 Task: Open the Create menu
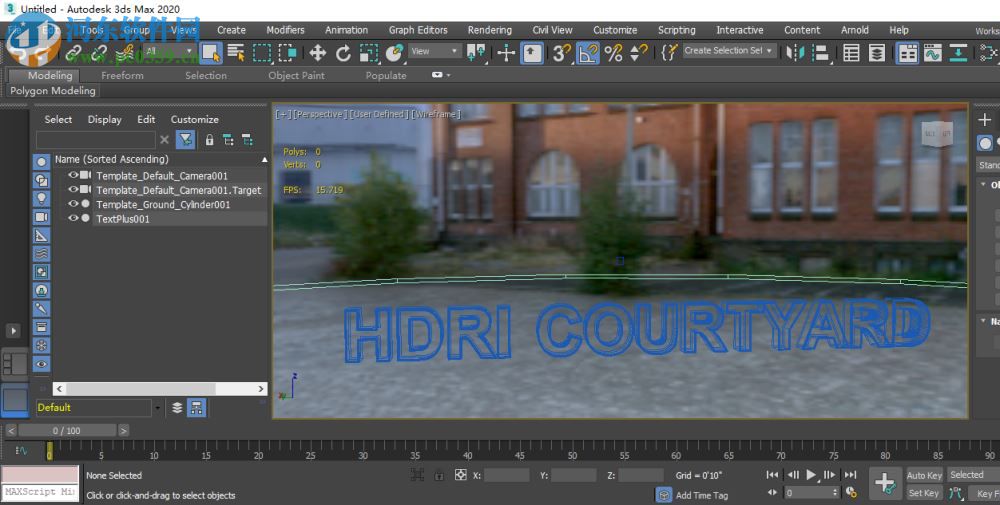pos(231,30)
